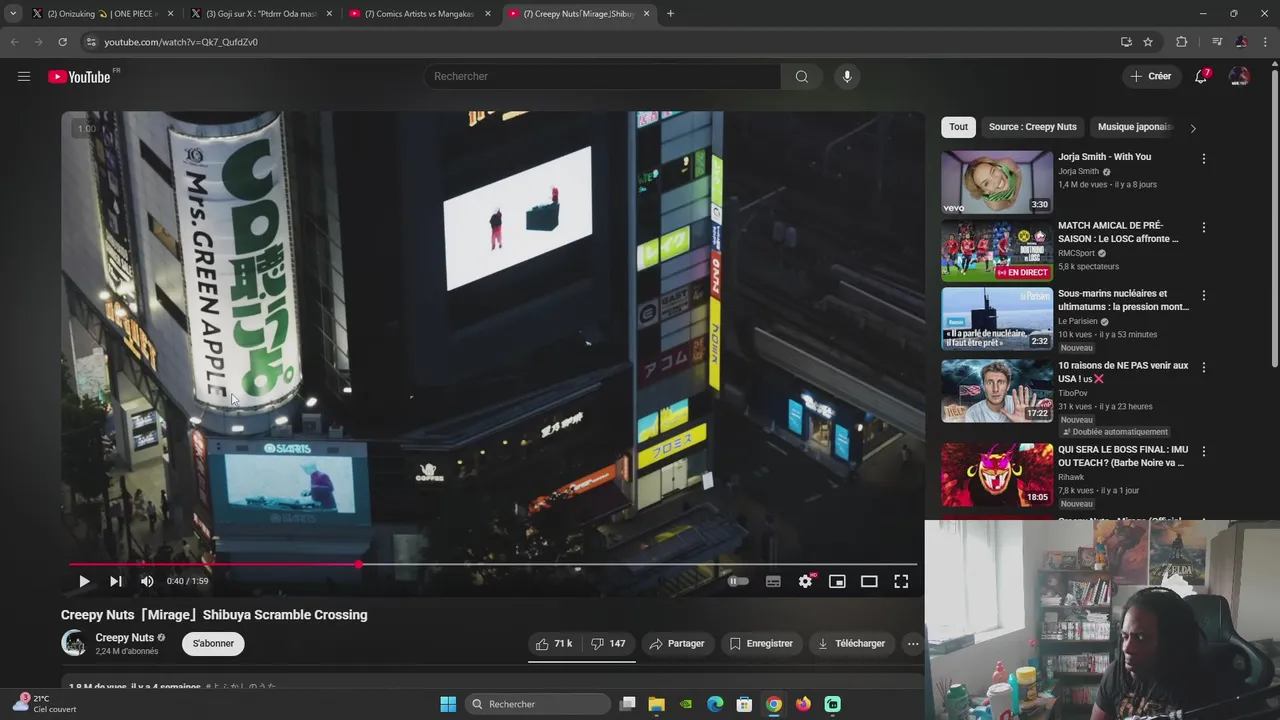1280x720 pixels.
Task: Open Microsoft Edge from the taskbar
Action: [715, 704]
